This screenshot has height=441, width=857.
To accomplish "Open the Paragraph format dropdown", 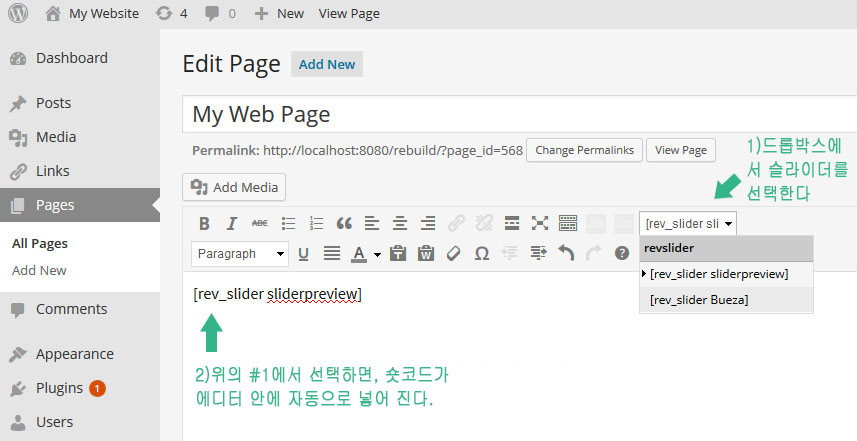I will (239, 253).
